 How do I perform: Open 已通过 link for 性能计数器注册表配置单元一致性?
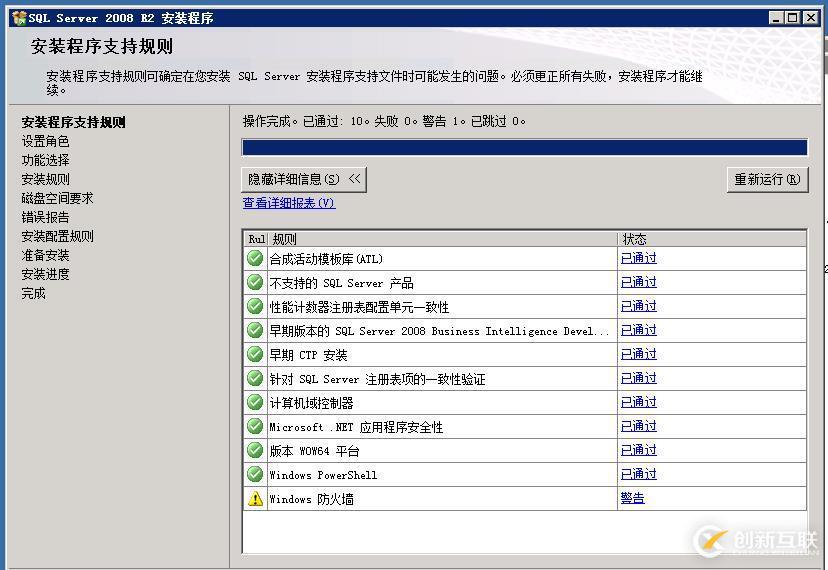638,306
